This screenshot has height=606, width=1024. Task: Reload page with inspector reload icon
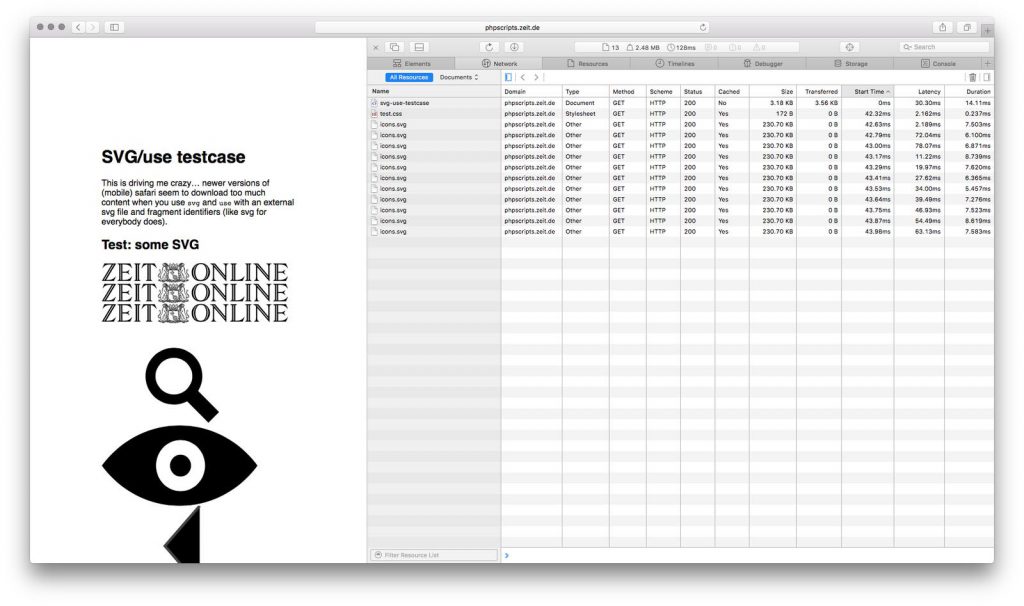coord(488,47)
